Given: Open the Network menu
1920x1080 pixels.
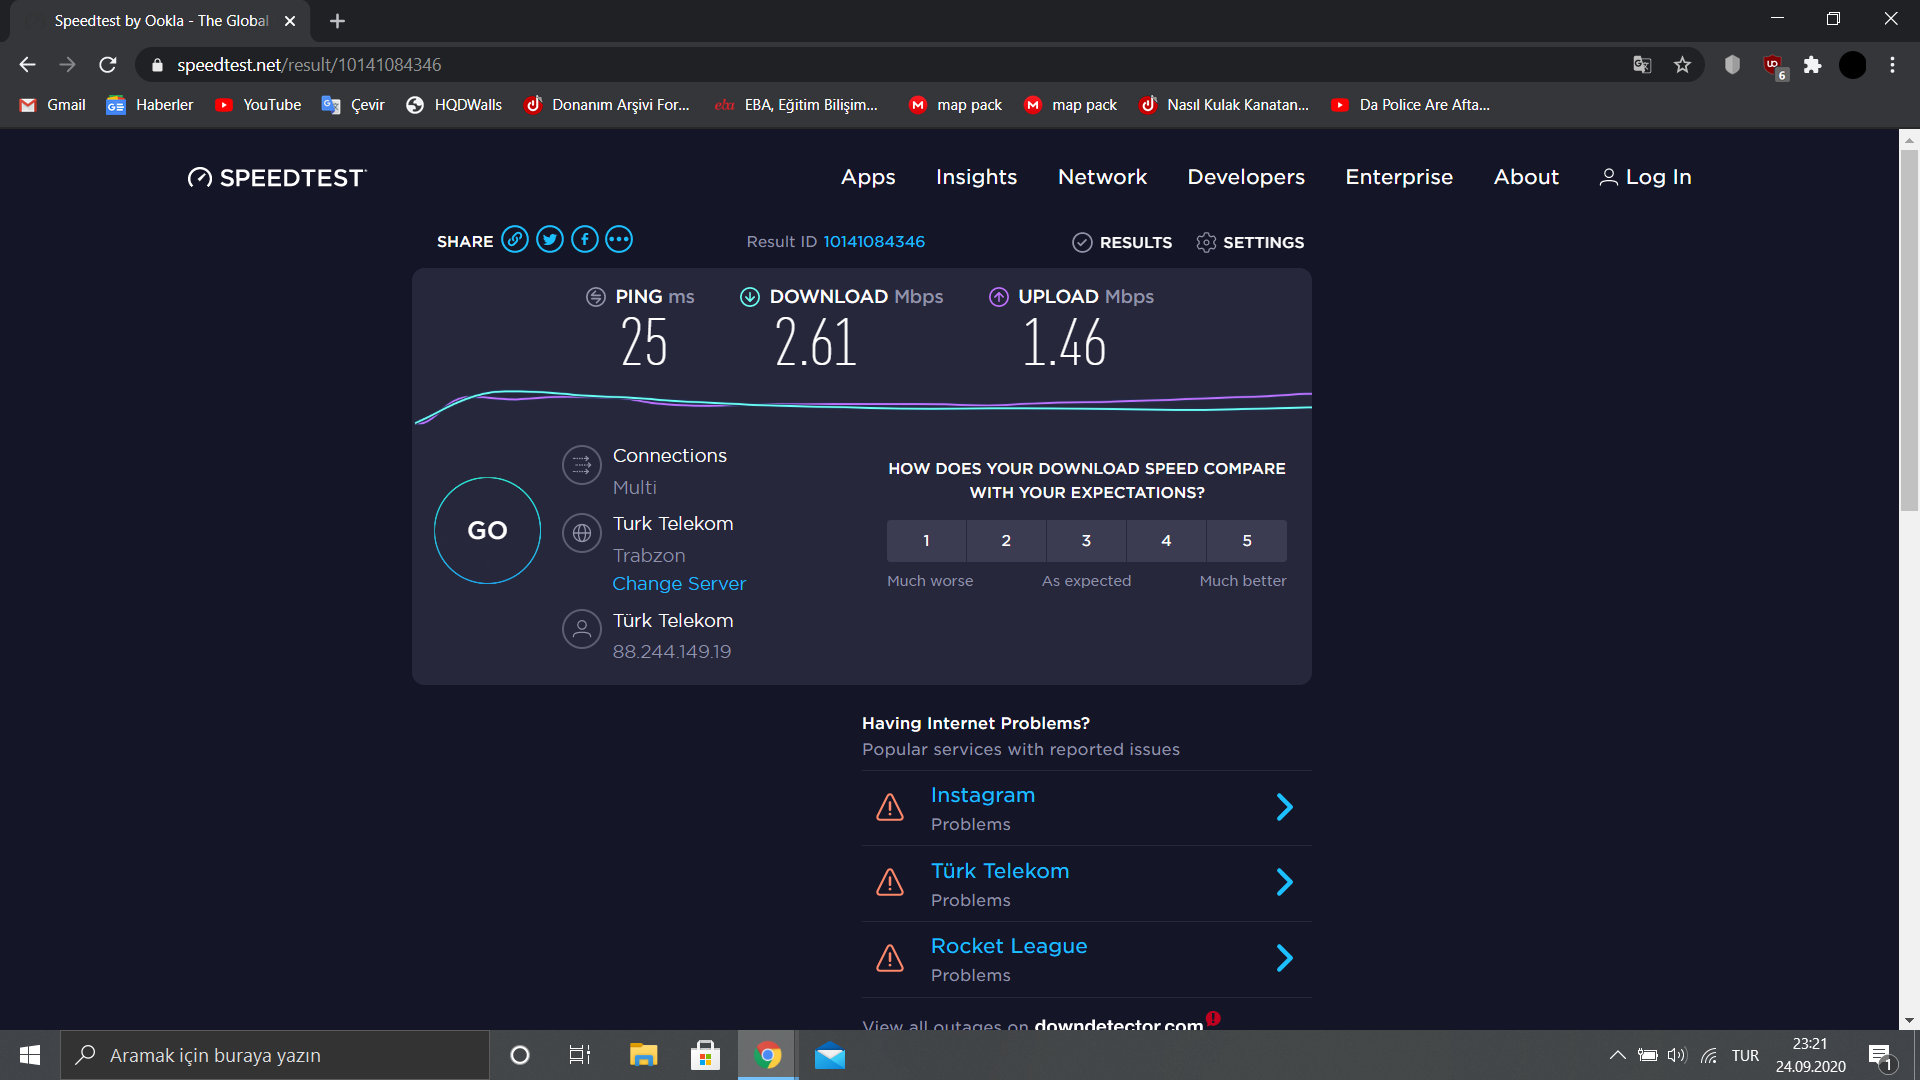Looking at the screenshot, I should point(1102,177).
